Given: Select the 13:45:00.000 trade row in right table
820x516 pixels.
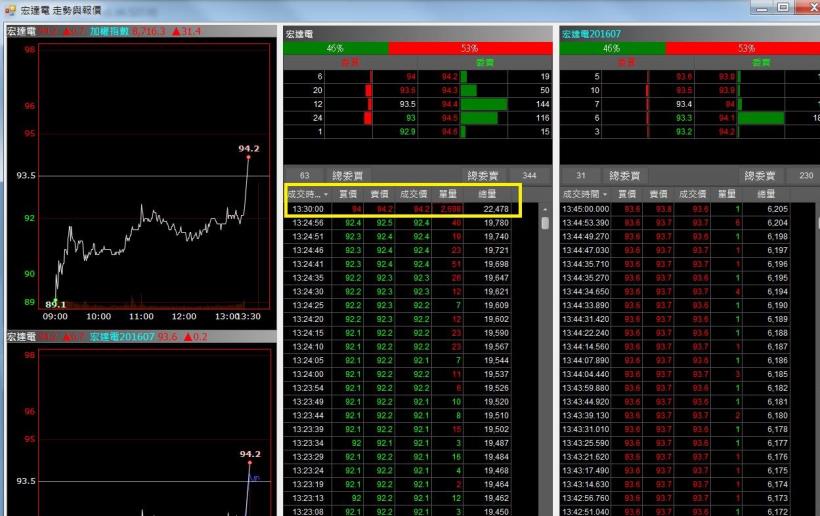Looking at the screenshot, I should click(680, 209).
